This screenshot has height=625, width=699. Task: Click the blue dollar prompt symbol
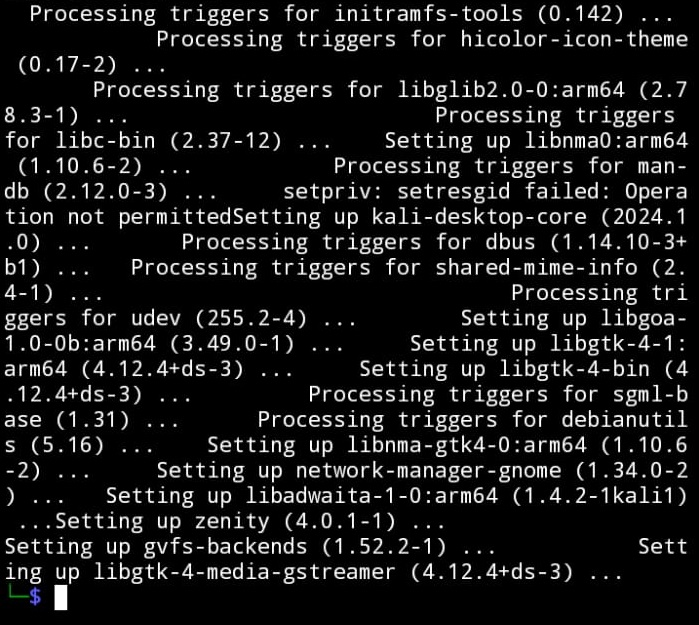[35, 597]
